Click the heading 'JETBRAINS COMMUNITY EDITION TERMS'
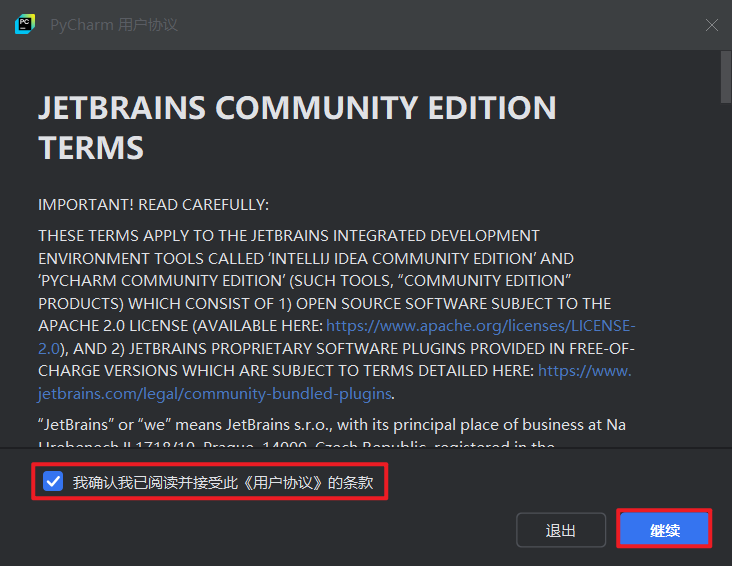 pyautogui.click(x=297, y=127)
